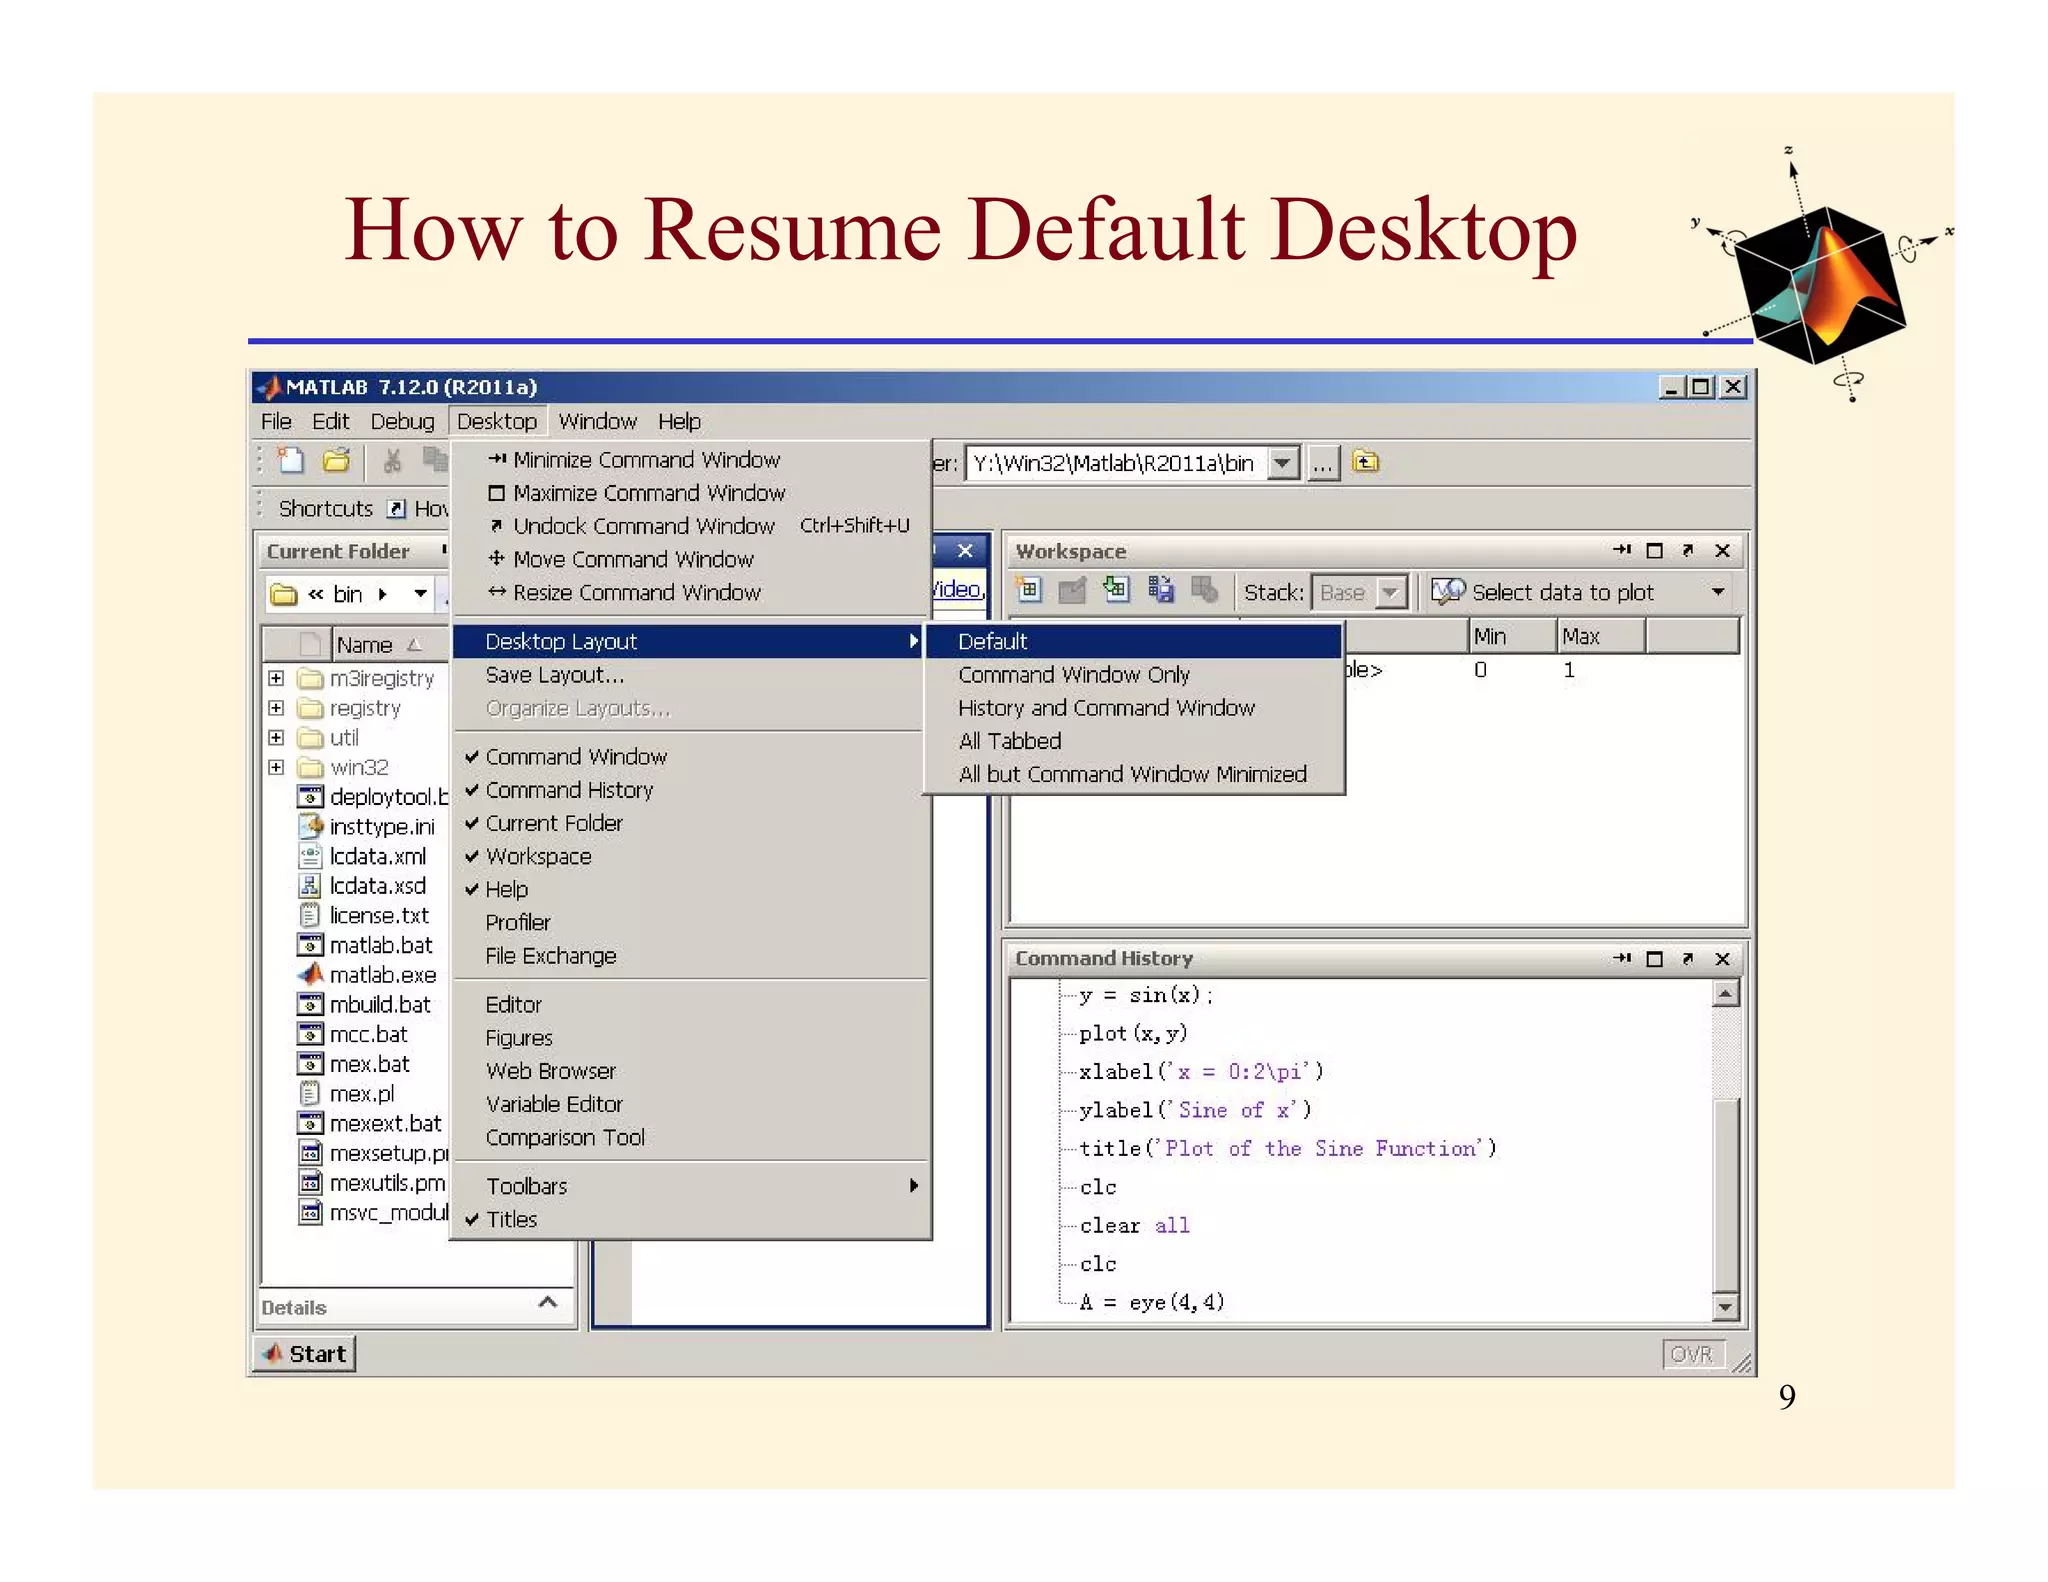Click Open selection icon in Workspace toolbar
The height and width of the screenshot is (1582, 2048).
tap(1072, 591)
